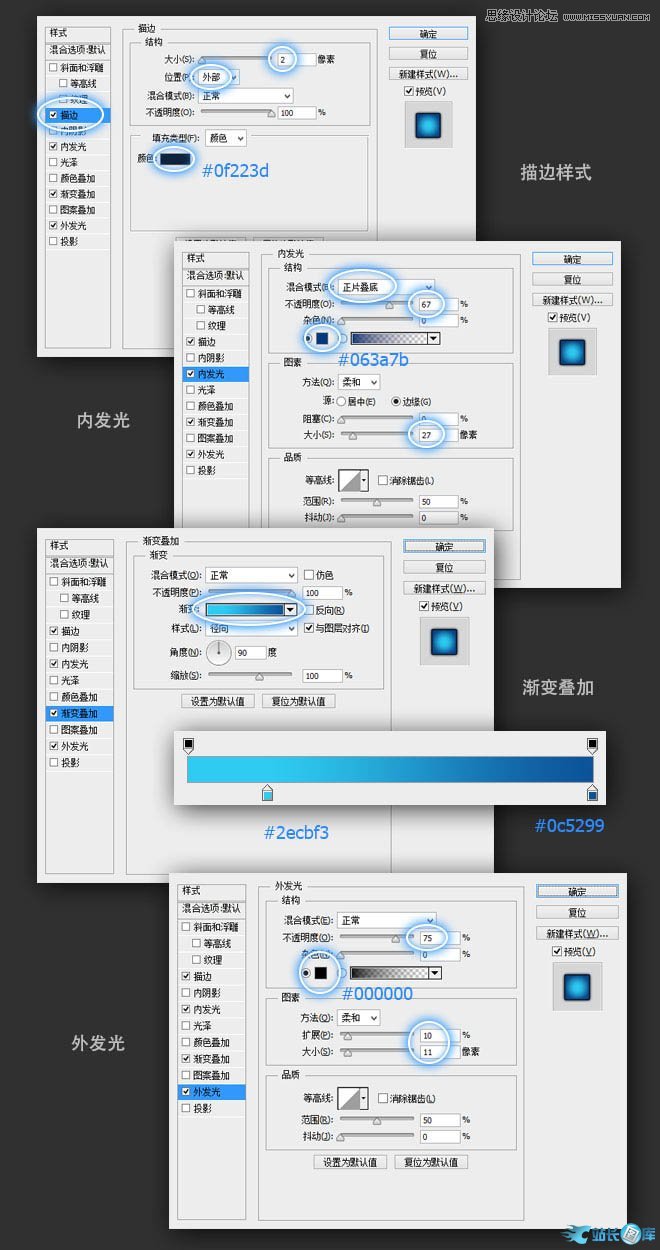Toggle the 反向 reverse checkbox in Gradient Overlay
This screenshot has height=1250, width=660.
pyautogui.click(x=309, y=610)
